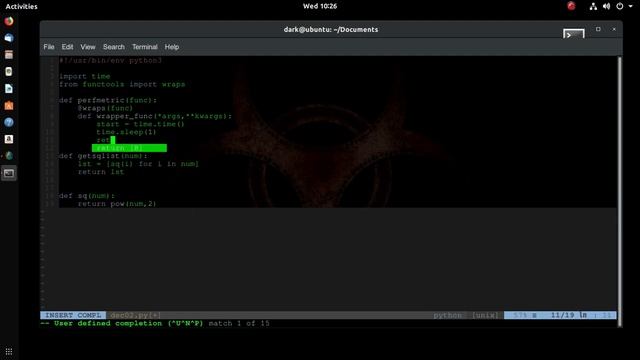Click the 'def sq(num):' line
Image resolution: width=640 pixels, height=360 pixels.
tap(87, 196)
